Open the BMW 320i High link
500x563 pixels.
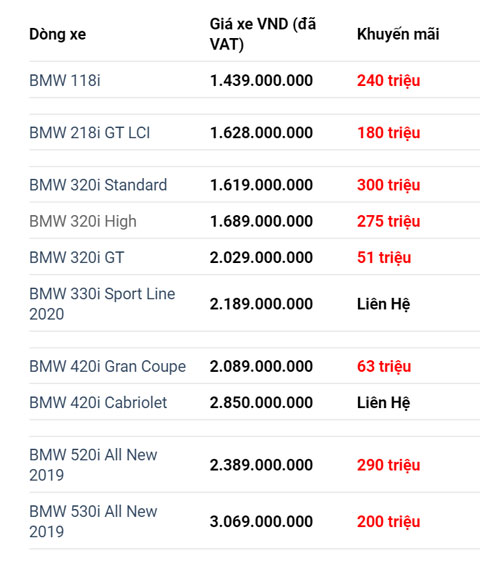pyautogui.click(x=83, y=222)
